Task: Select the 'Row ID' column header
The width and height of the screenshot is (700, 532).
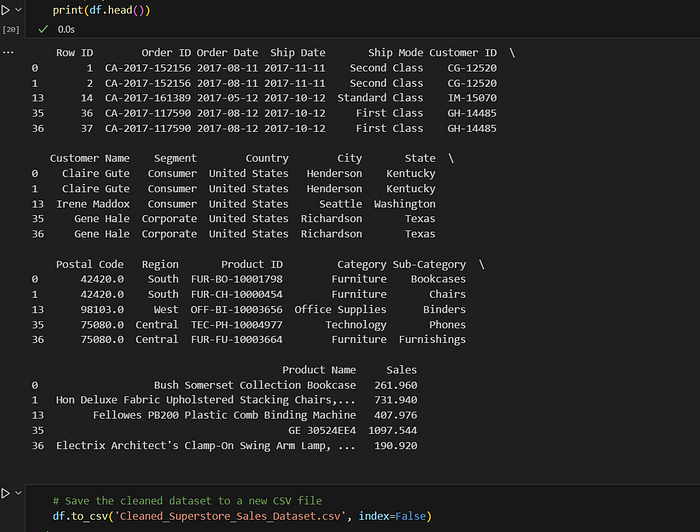Action: point(75,53)
